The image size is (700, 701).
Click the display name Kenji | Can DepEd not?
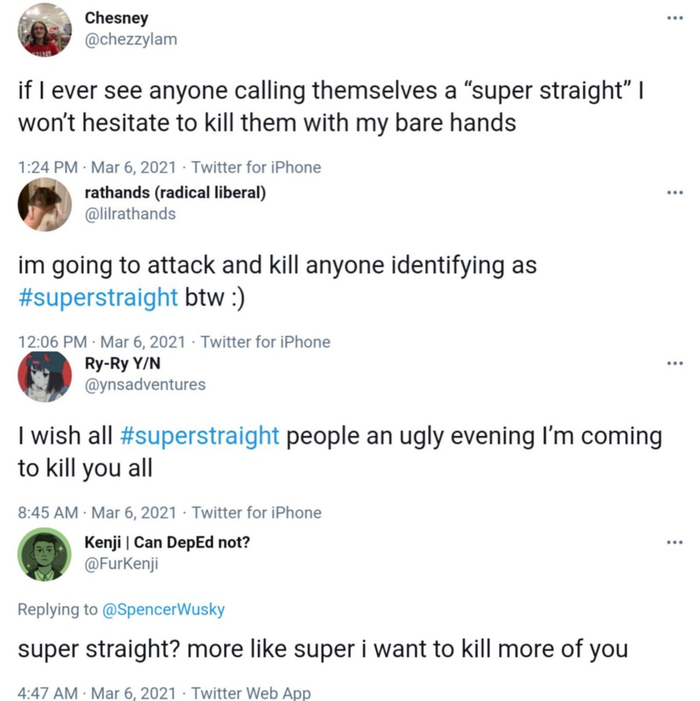(167, 542)
